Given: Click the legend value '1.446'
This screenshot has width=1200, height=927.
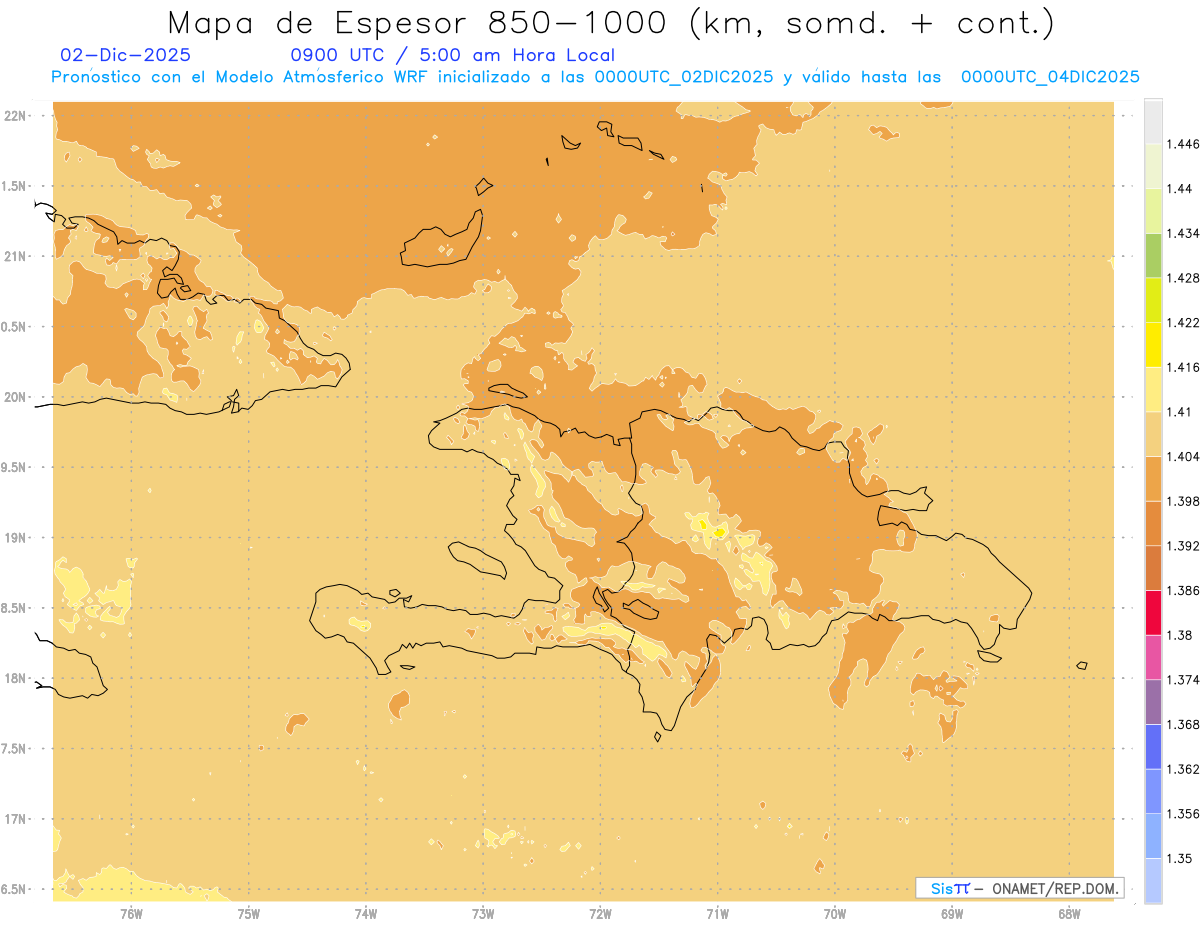Looking at the screenshot, I should 1183,144.
